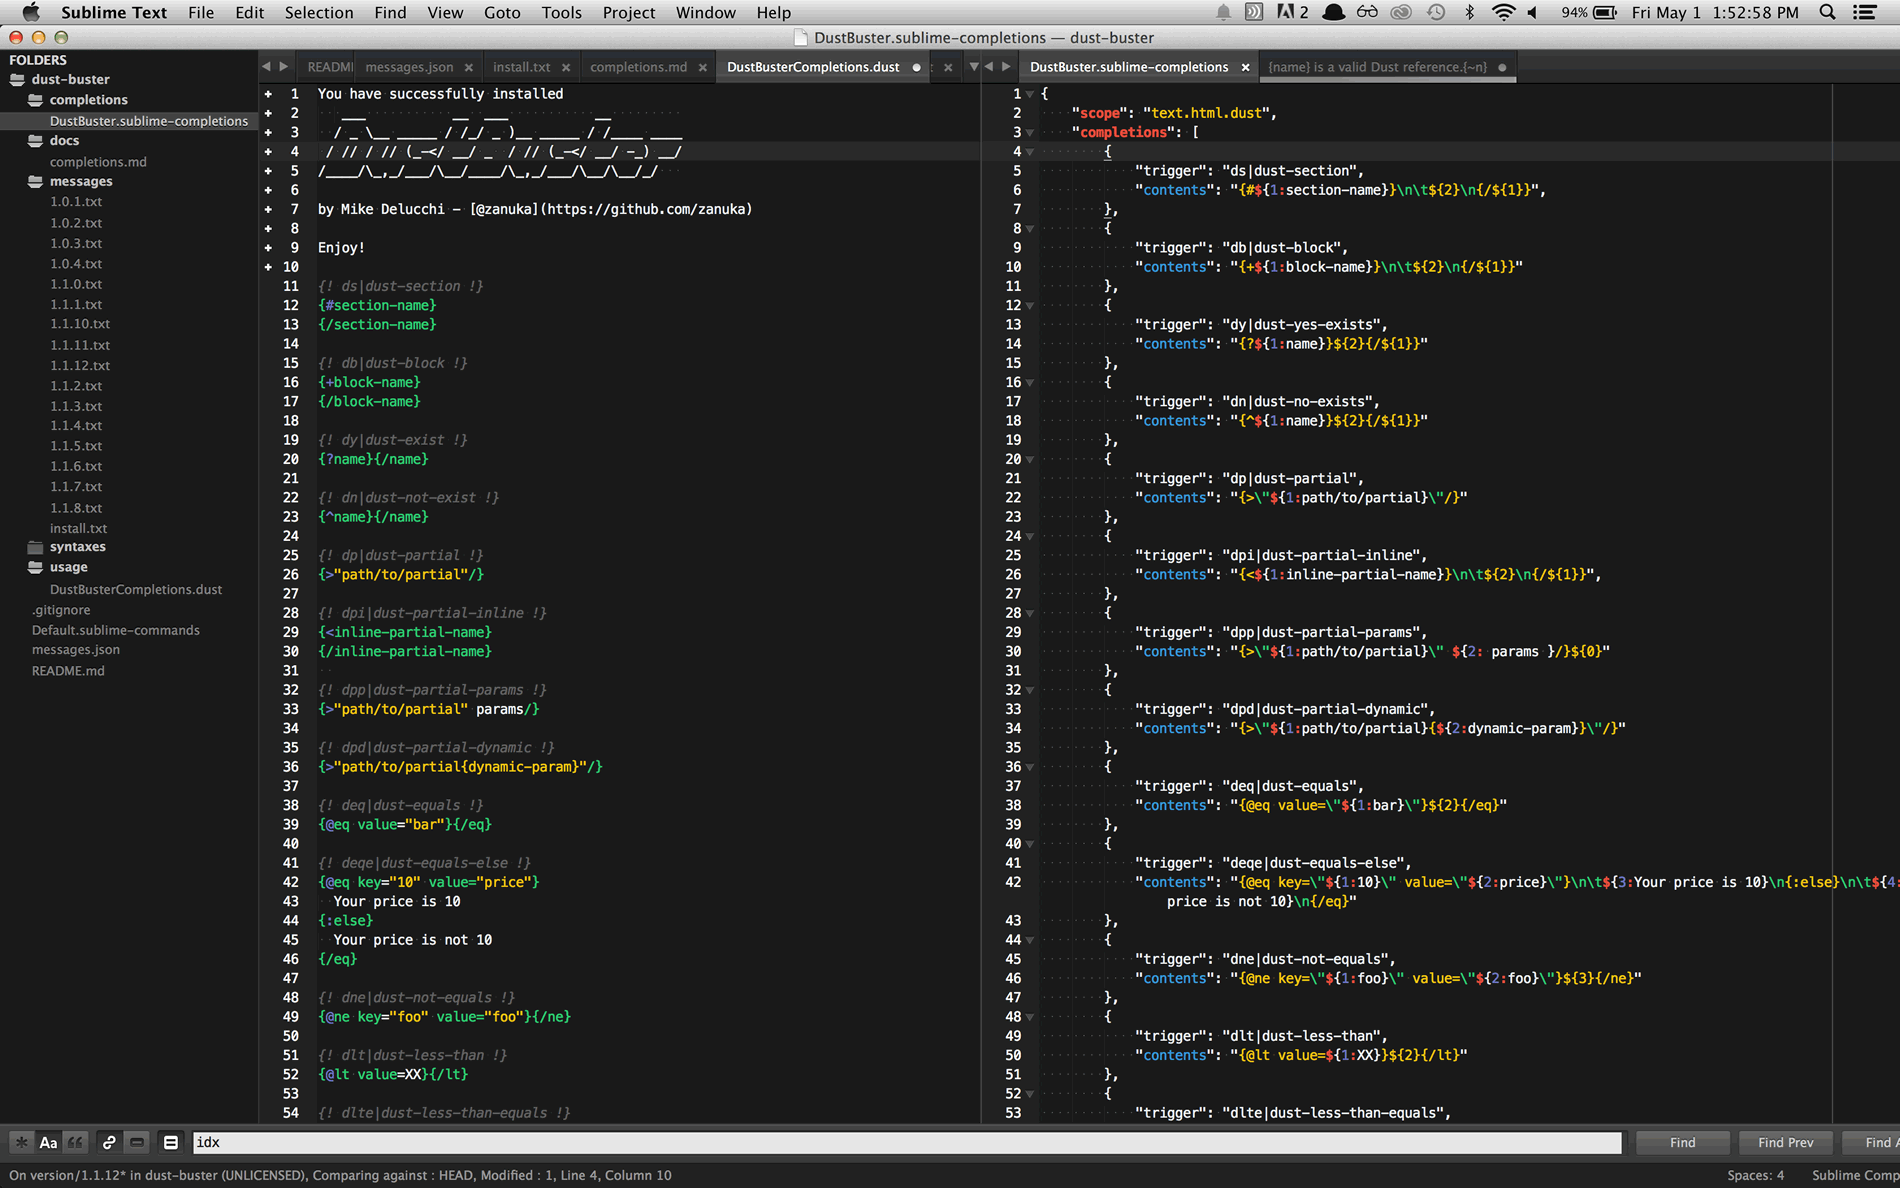Fold the completions array at line 3

1029,133
